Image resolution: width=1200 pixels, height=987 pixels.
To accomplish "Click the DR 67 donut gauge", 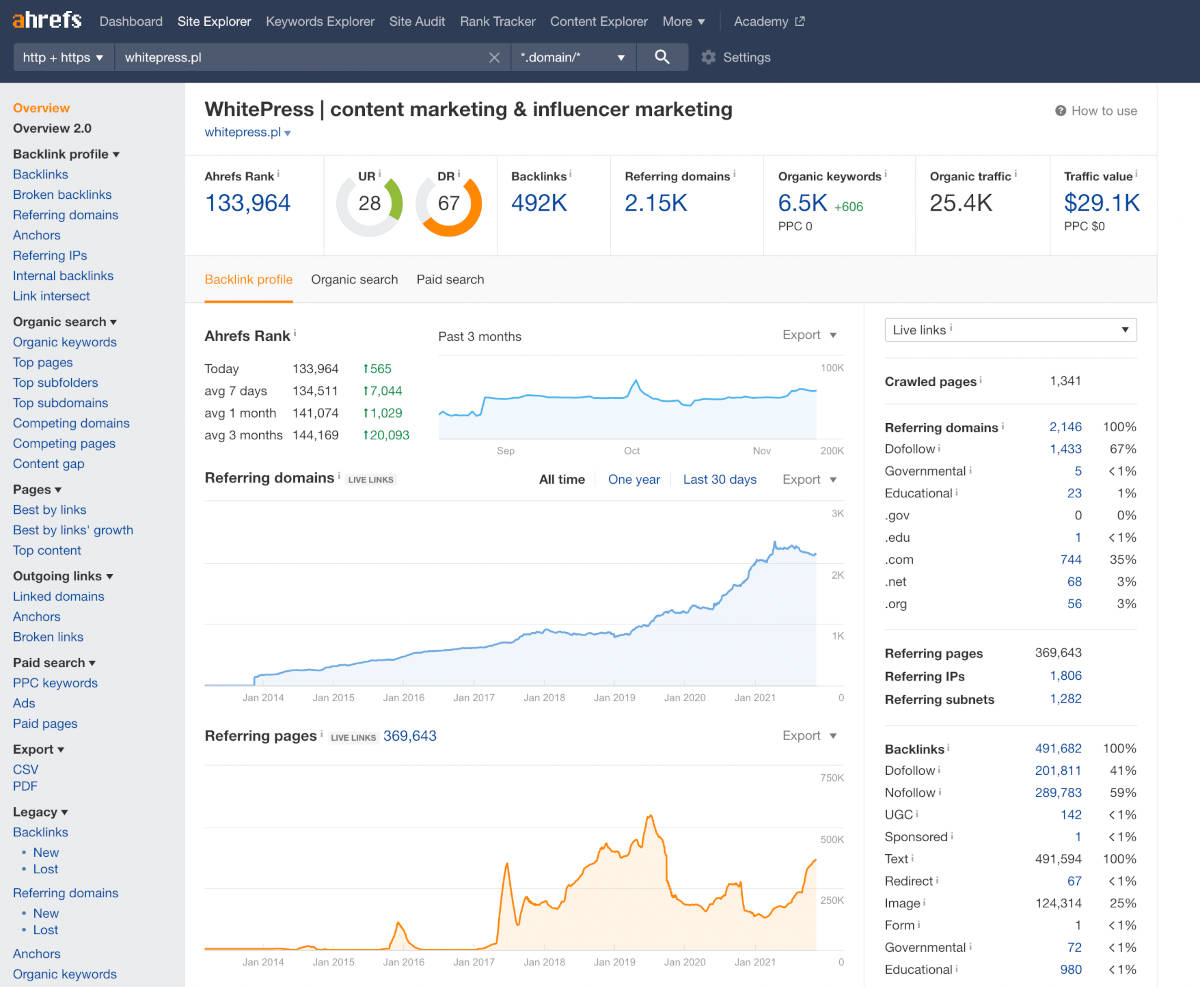I will point(449,203).
